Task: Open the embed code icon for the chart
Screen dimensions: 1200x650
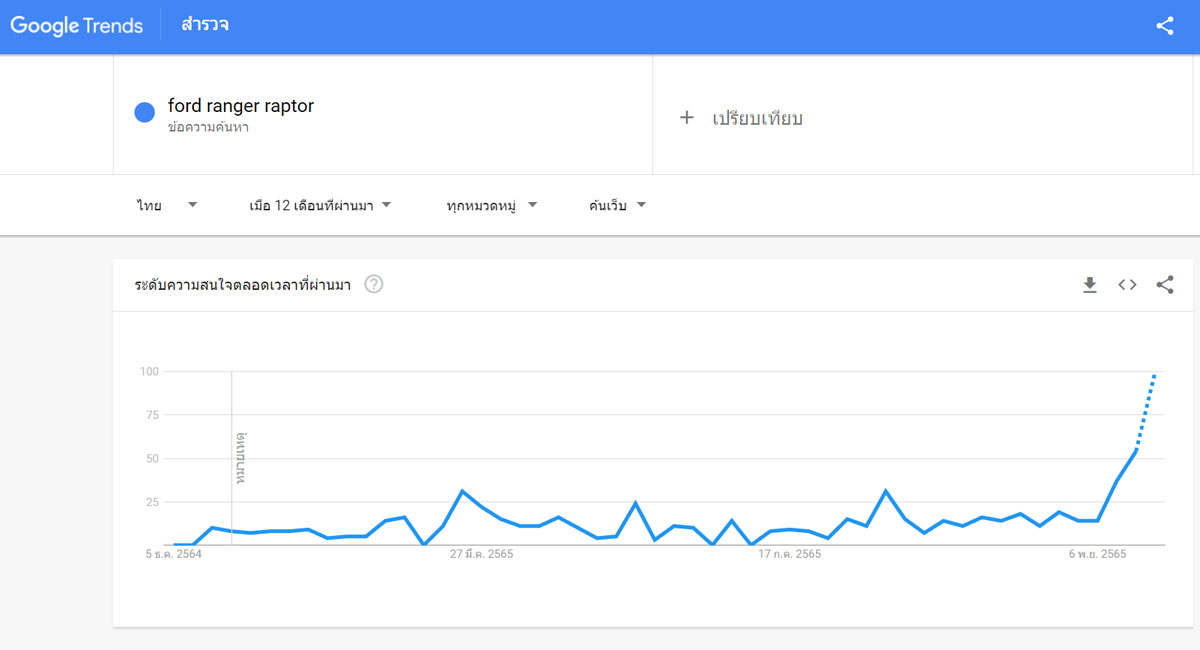Action: [1127, 285]
